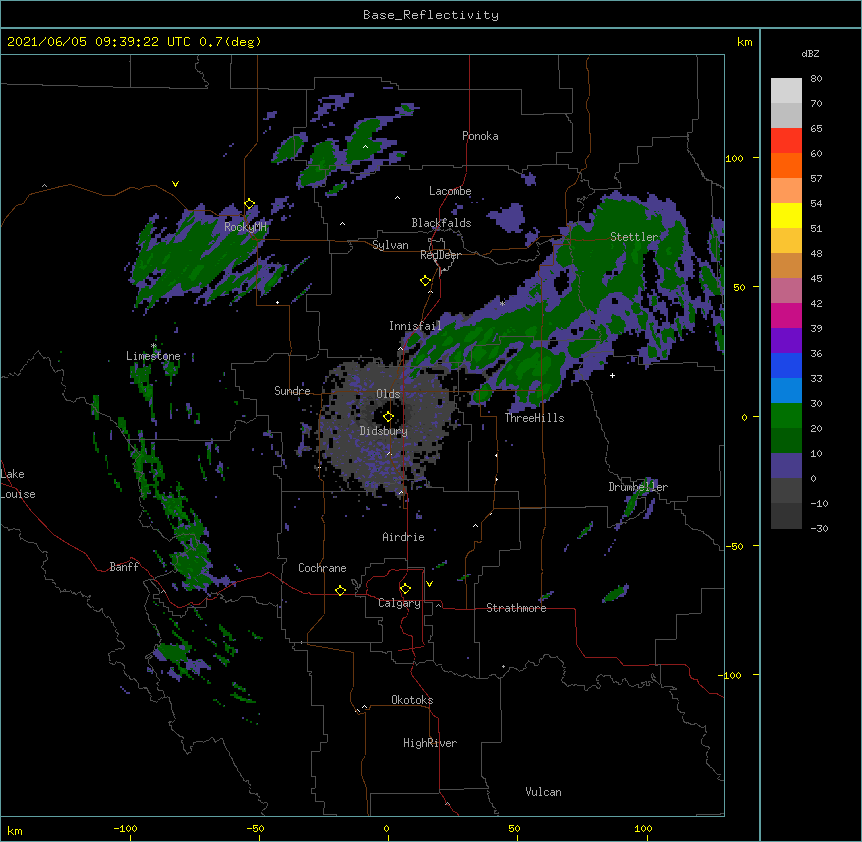The image size is (862, 842).
Task: Select the yellow diamond marker above the RockyMH label
Action: click(x=250, y=204)
